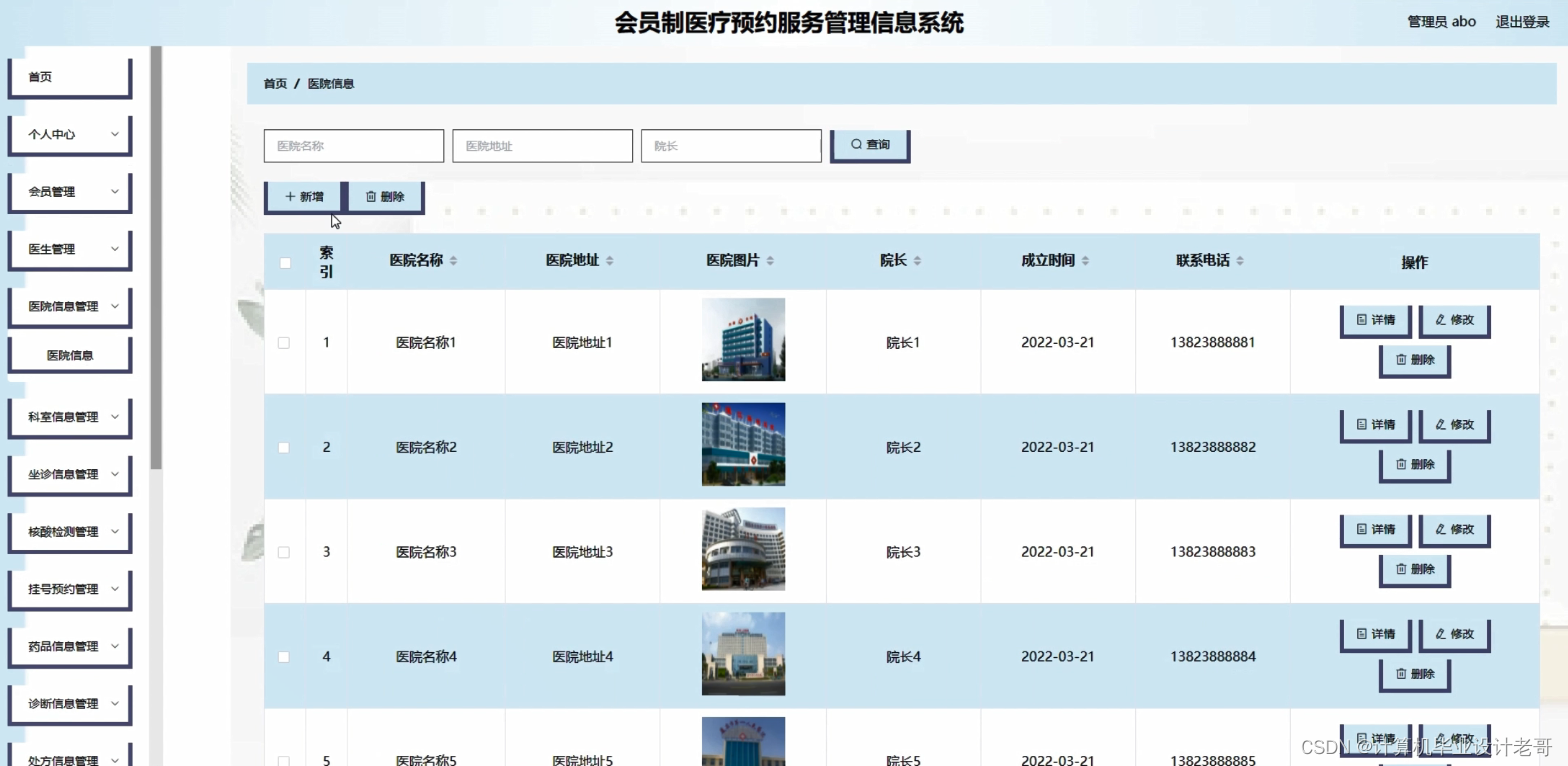Open 详情 for 医院名称1

(1376, 320)
